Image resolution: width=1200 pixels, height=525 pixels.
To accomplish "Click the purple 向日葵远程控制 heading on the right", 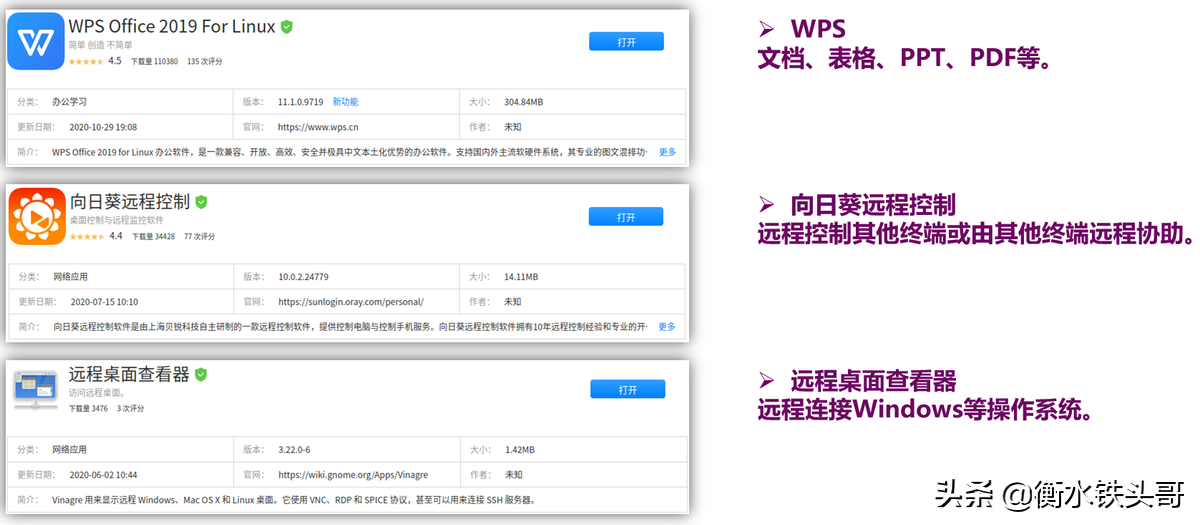I will (x=873, y=206).
